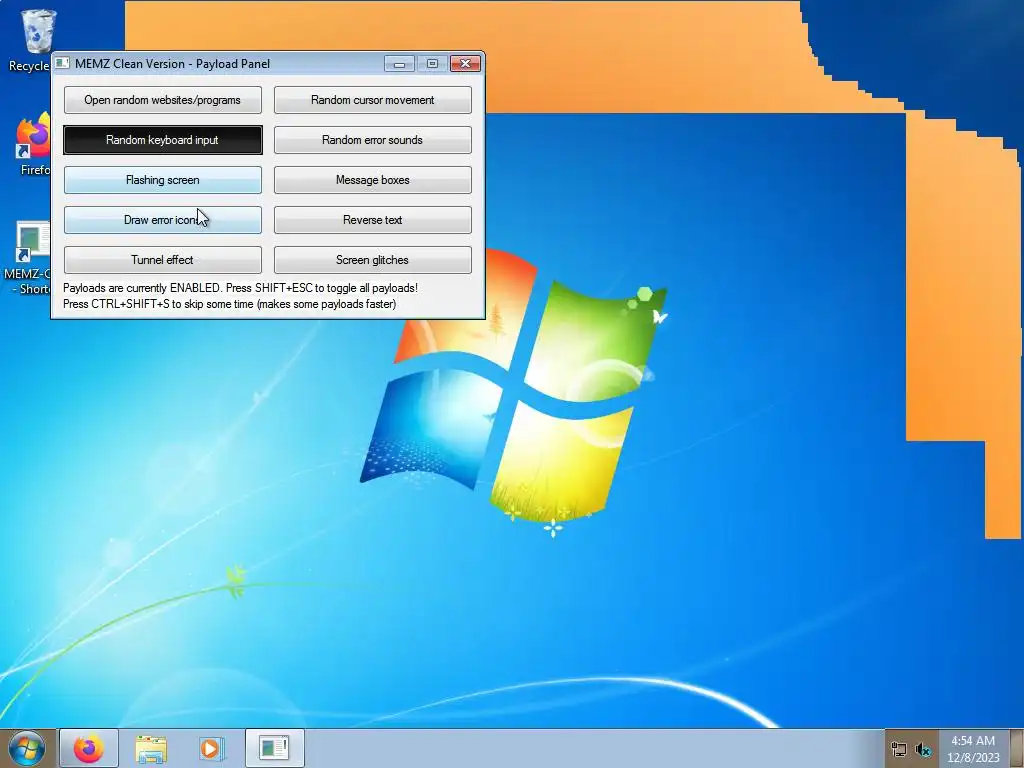Launch Firefox from the taskbar
This screenshot has height=768, width=1024.
(x=89, y=748)
